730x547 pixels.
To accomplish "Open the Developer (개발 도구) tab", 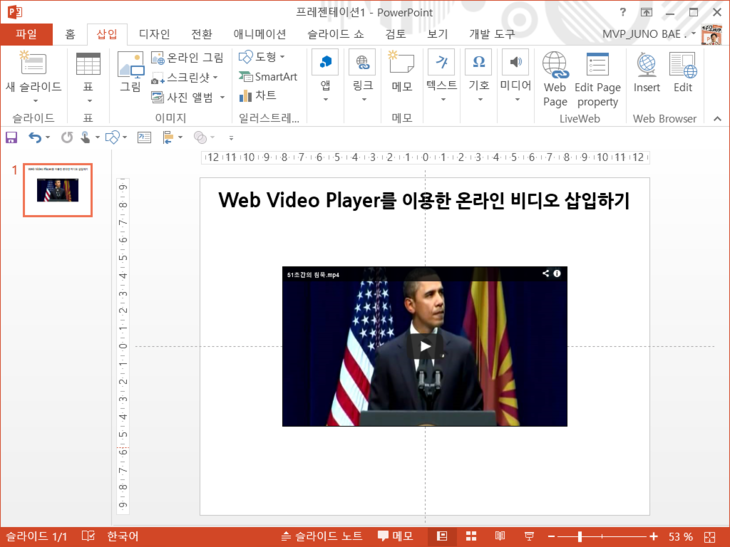I will coord(492,34).
